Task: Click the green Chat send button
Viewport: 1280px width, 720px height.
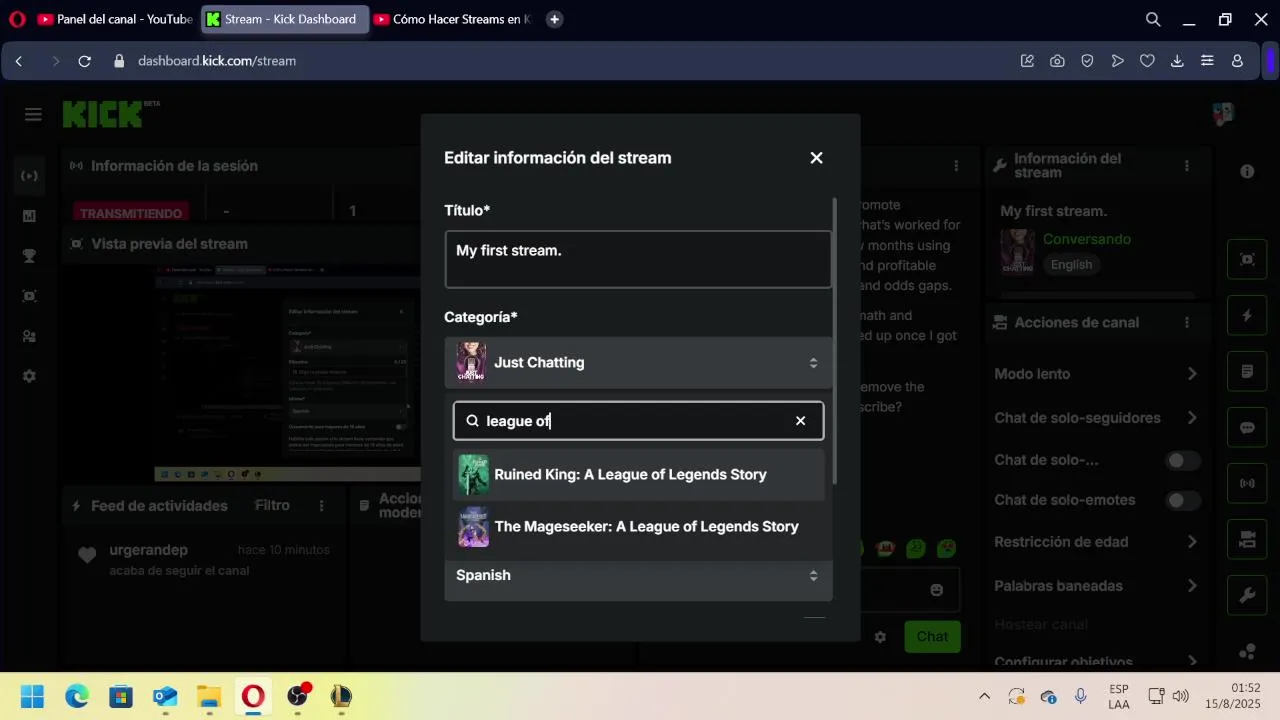Action: point(932,637)
